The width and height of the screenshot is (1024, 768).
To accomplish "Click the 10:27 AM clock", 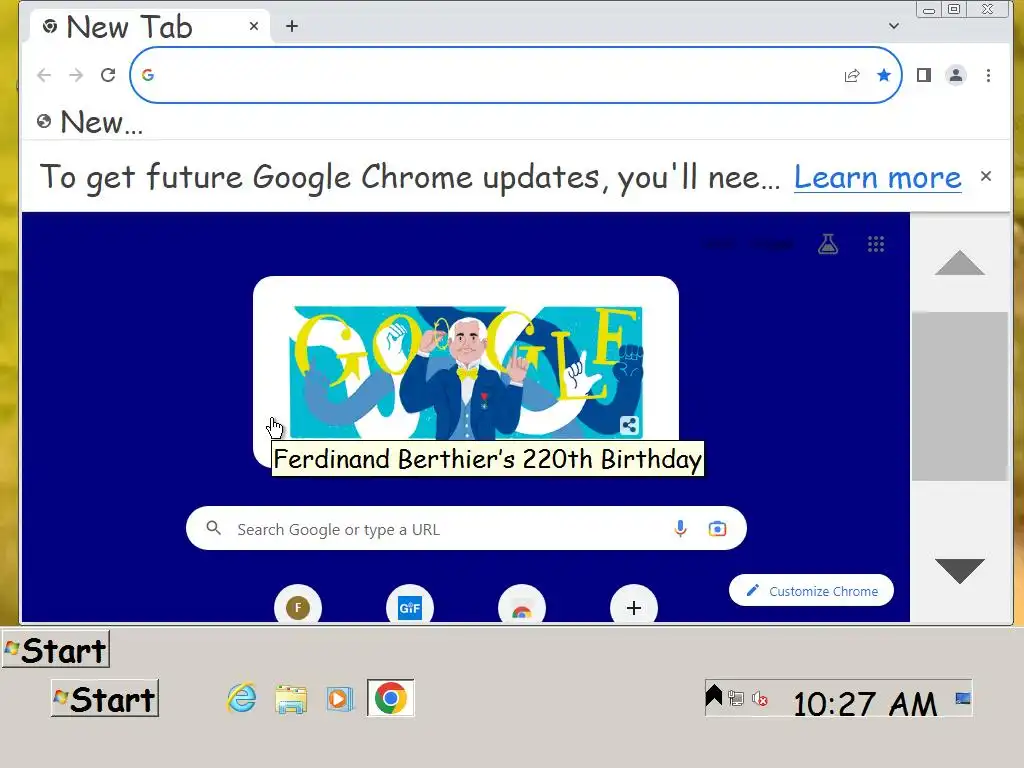I will (865, 703).
